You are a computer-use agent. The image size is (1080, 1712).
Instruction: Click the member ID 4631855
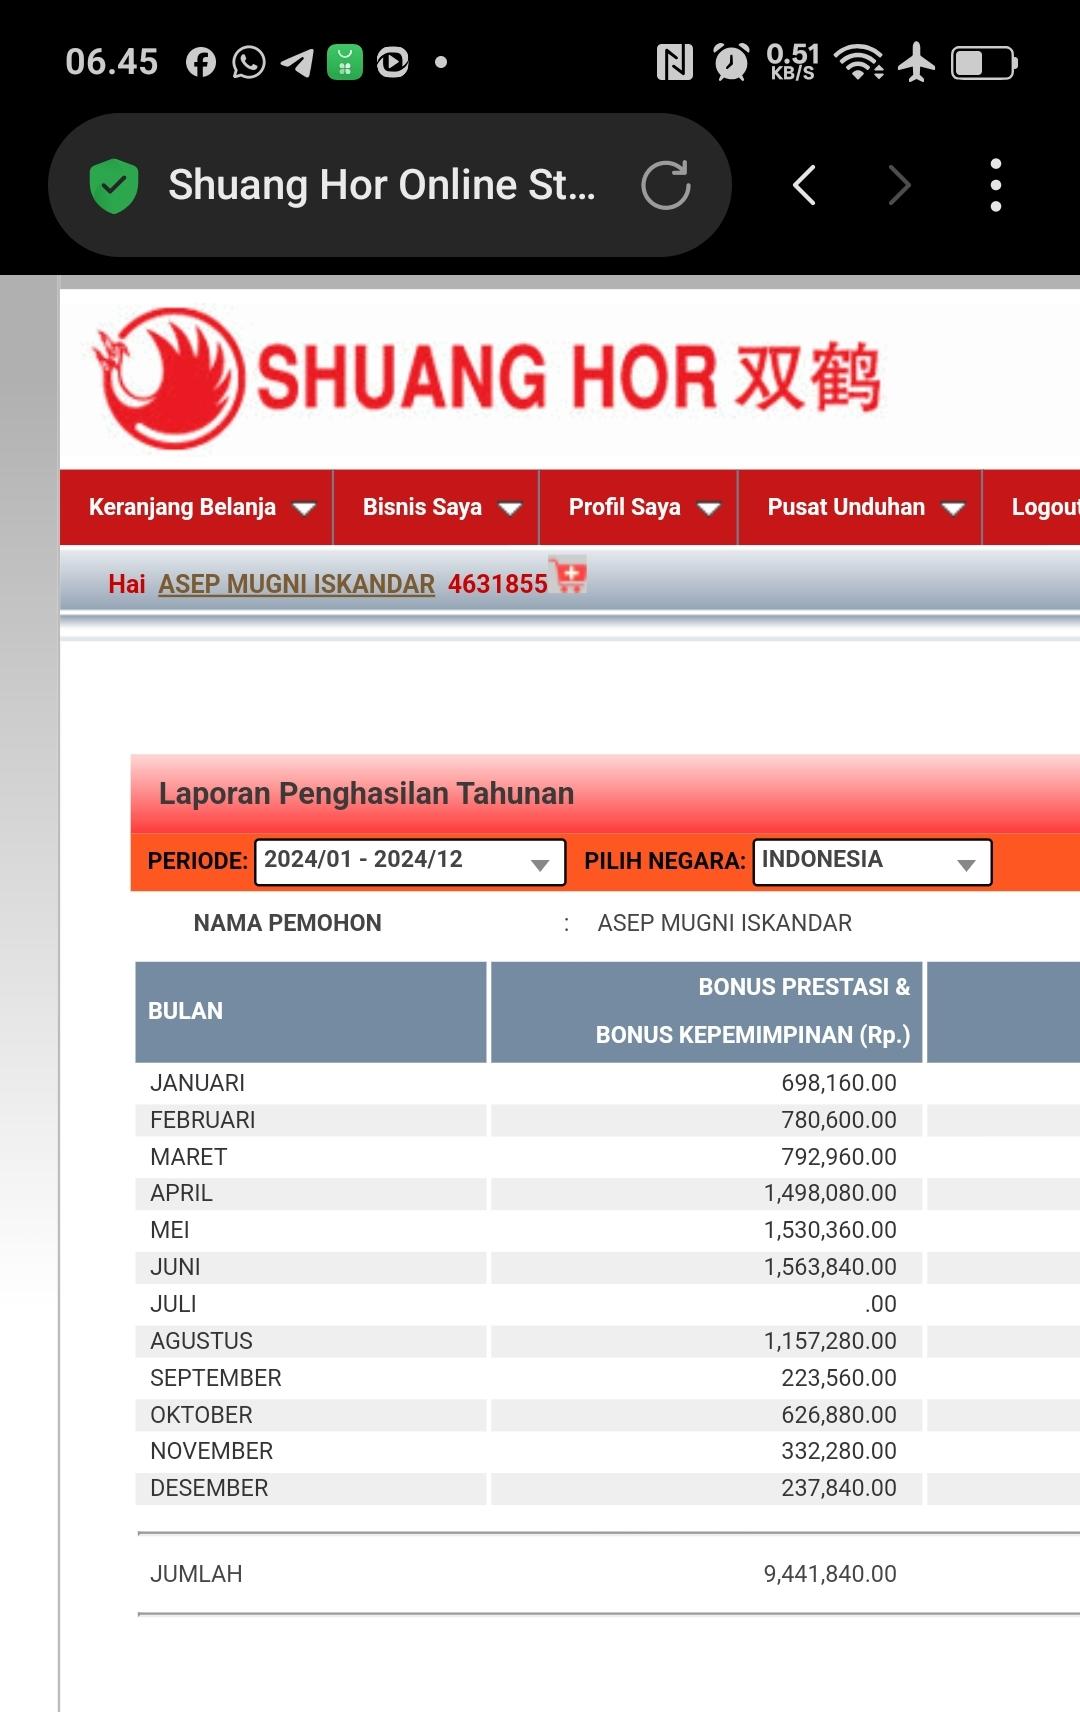(x=498, y=584)
